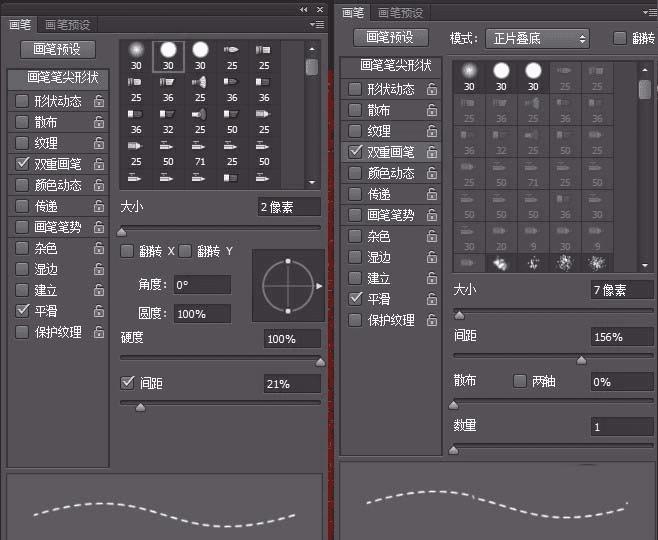The image size is (658, 540).
Task: Select the 画笔 tab in left panel
Action: [x=20, y=25]
